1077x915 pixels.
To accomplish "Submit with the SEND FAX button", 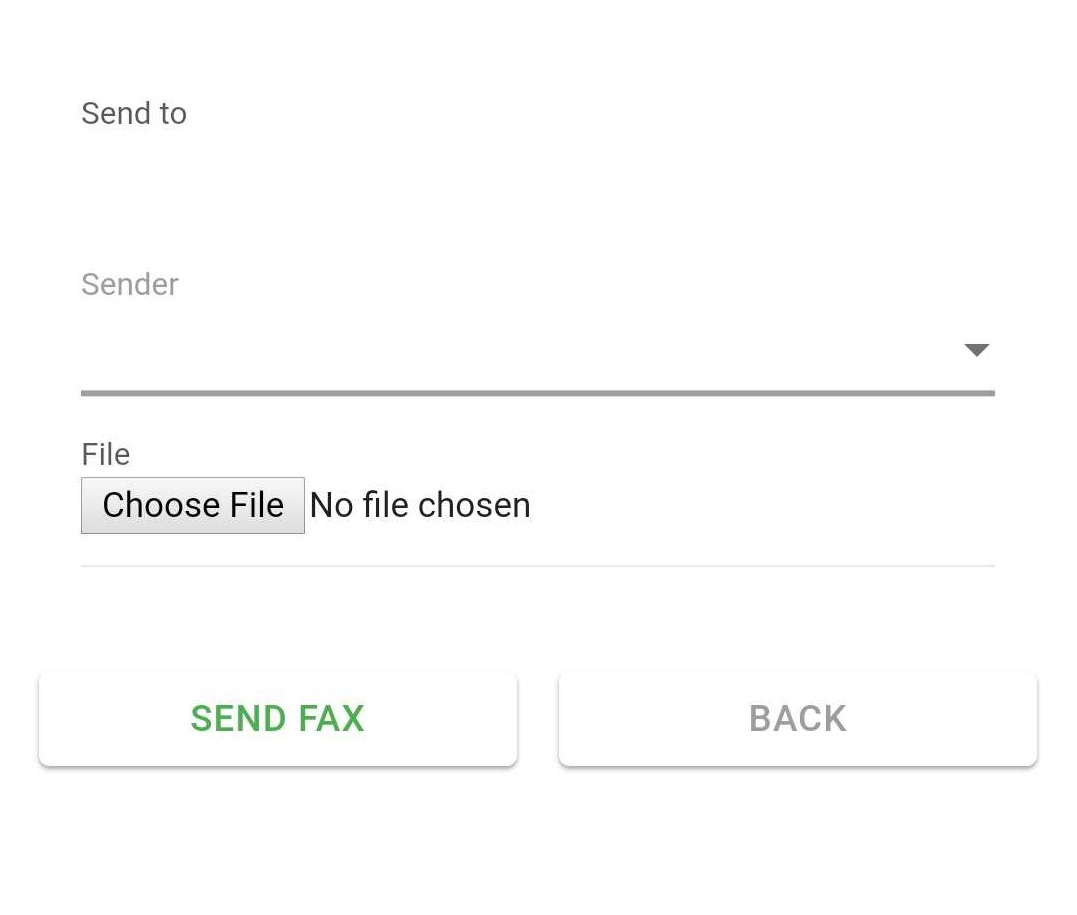I will point(277,719).
